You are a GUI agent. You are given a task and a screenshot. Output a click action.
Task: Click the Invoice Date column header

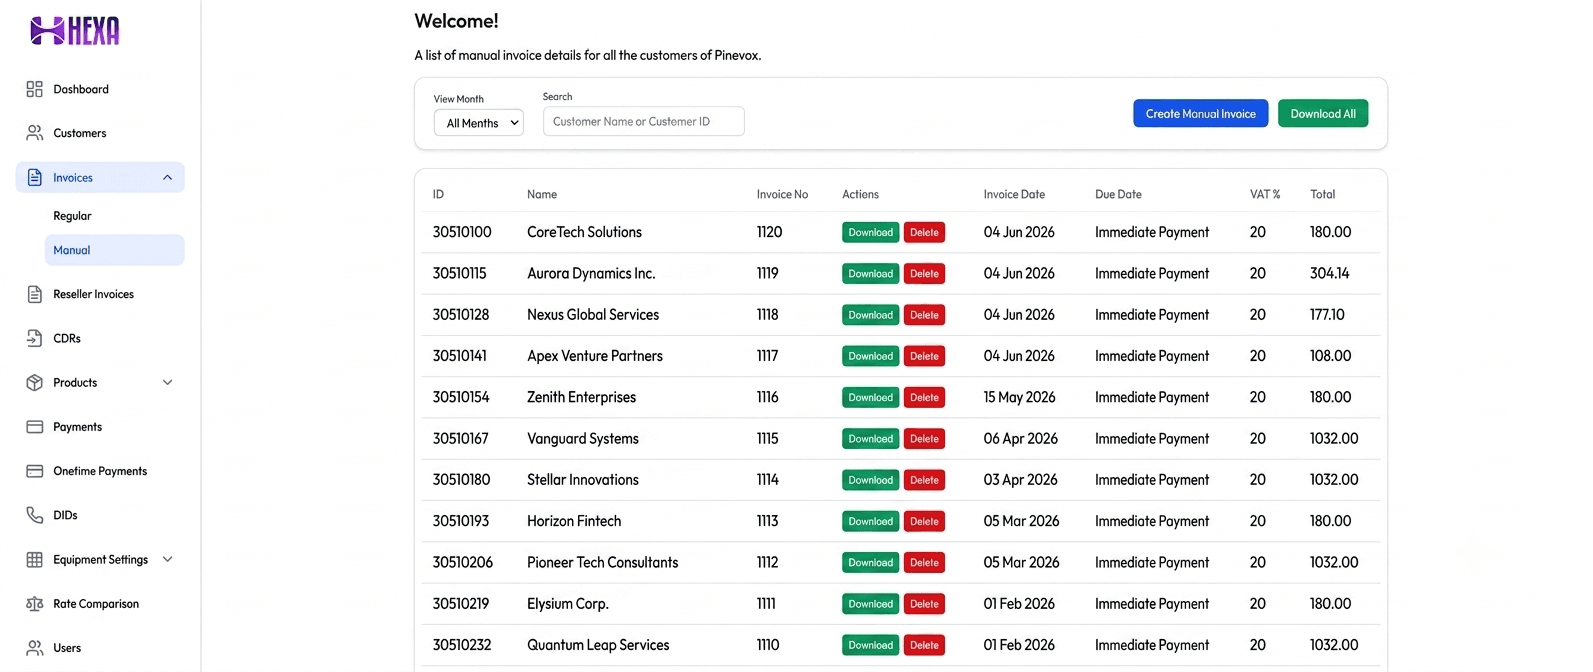[1014, 194]
